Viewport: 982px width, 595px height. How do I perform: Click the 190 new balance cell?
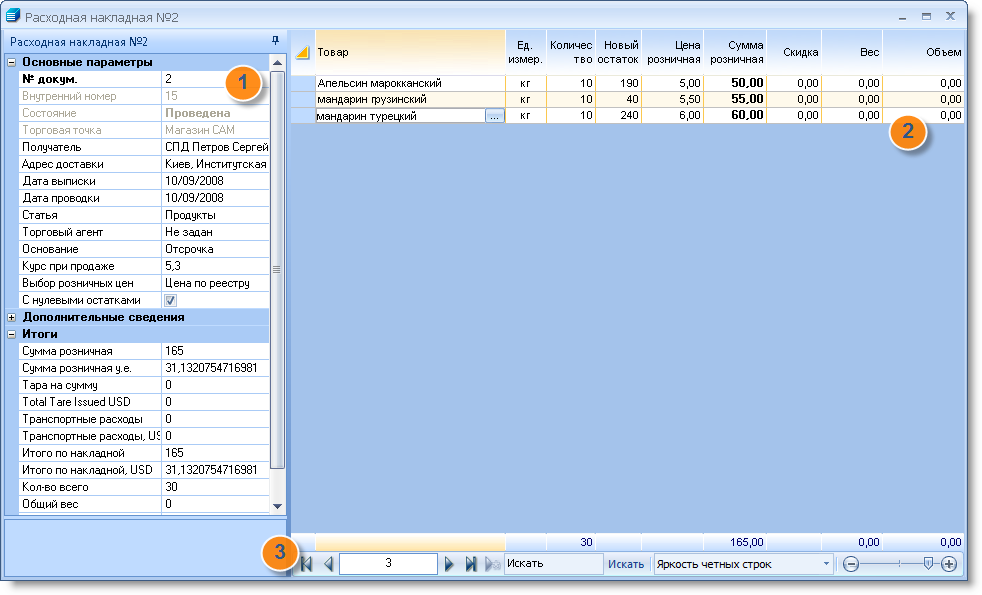tap(618, 83)
